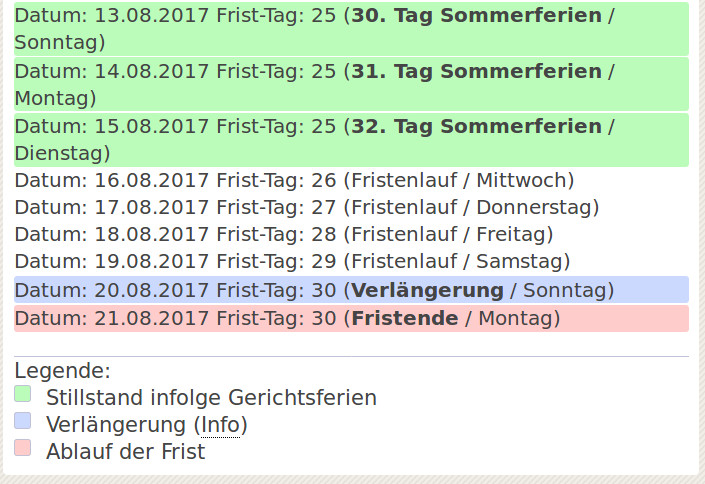
Task: Click the 18.08.2017 Fristenlauf Freitag entry
Action: [284, 234]
